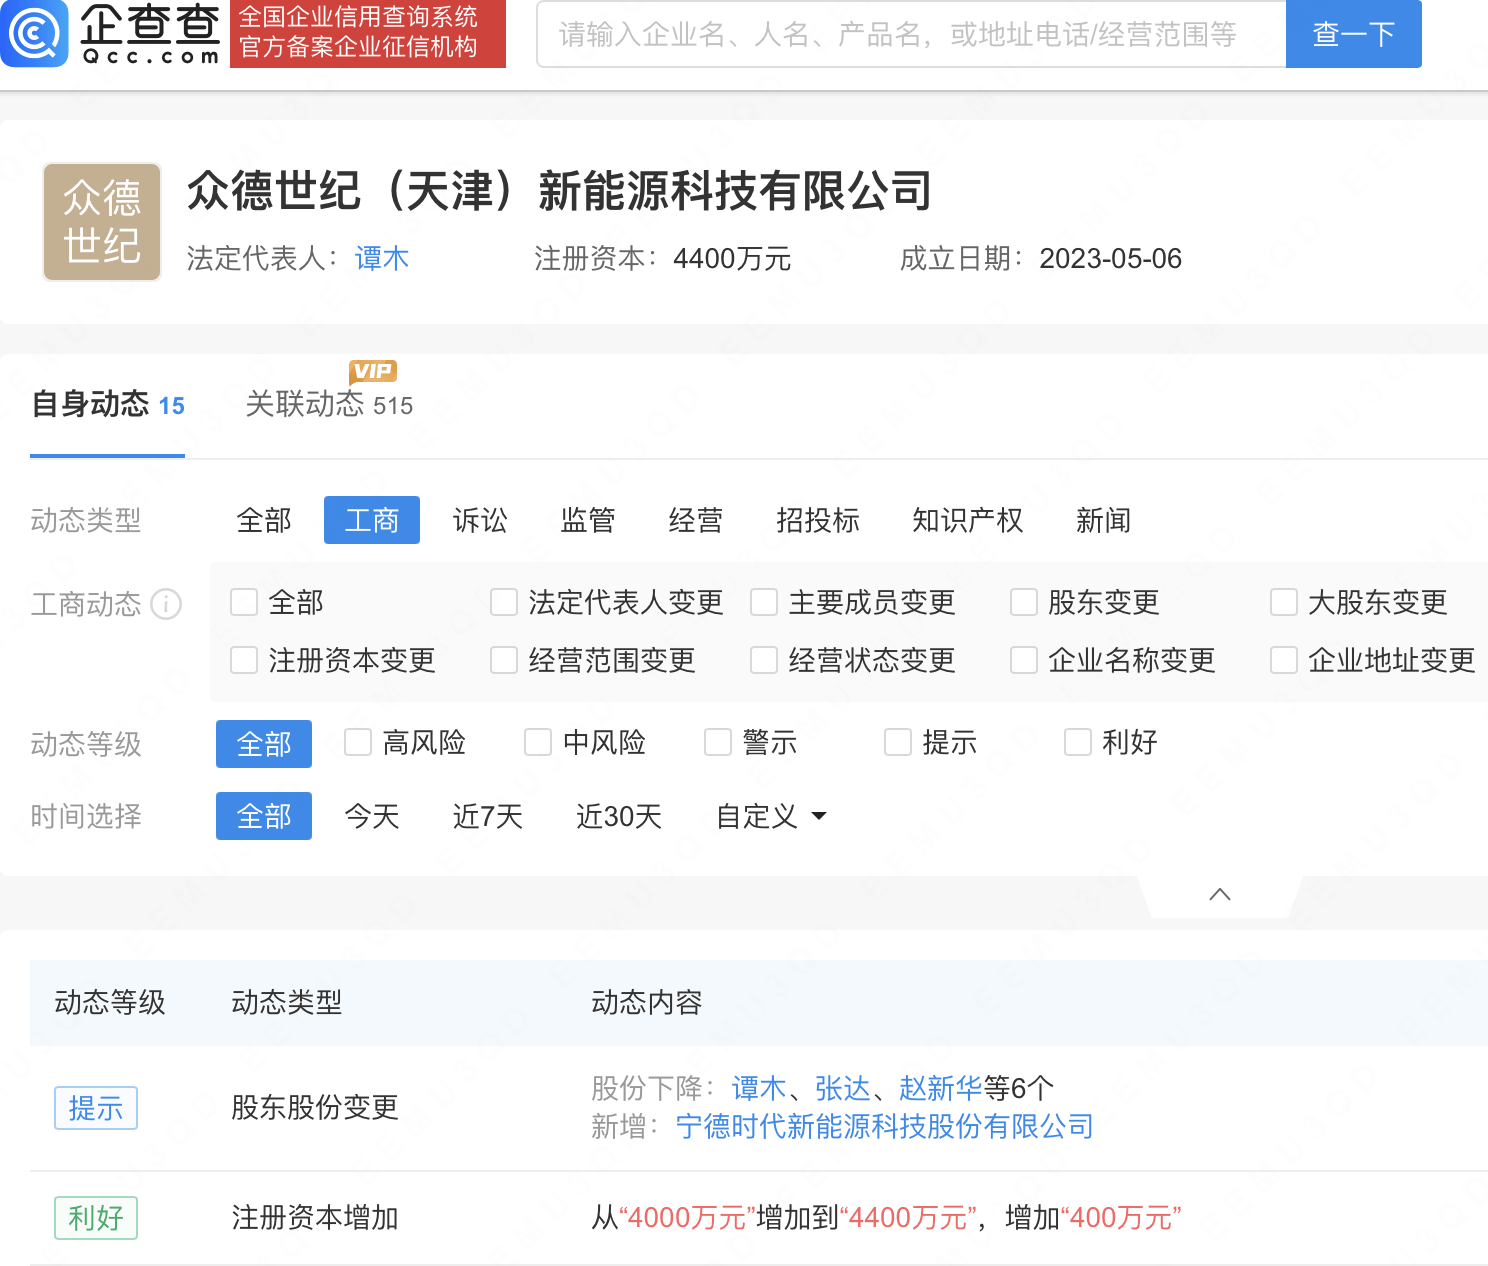The image size is (1488, 1266).
Task: Check the 警示 level checkbox
Action: point(718,742)
